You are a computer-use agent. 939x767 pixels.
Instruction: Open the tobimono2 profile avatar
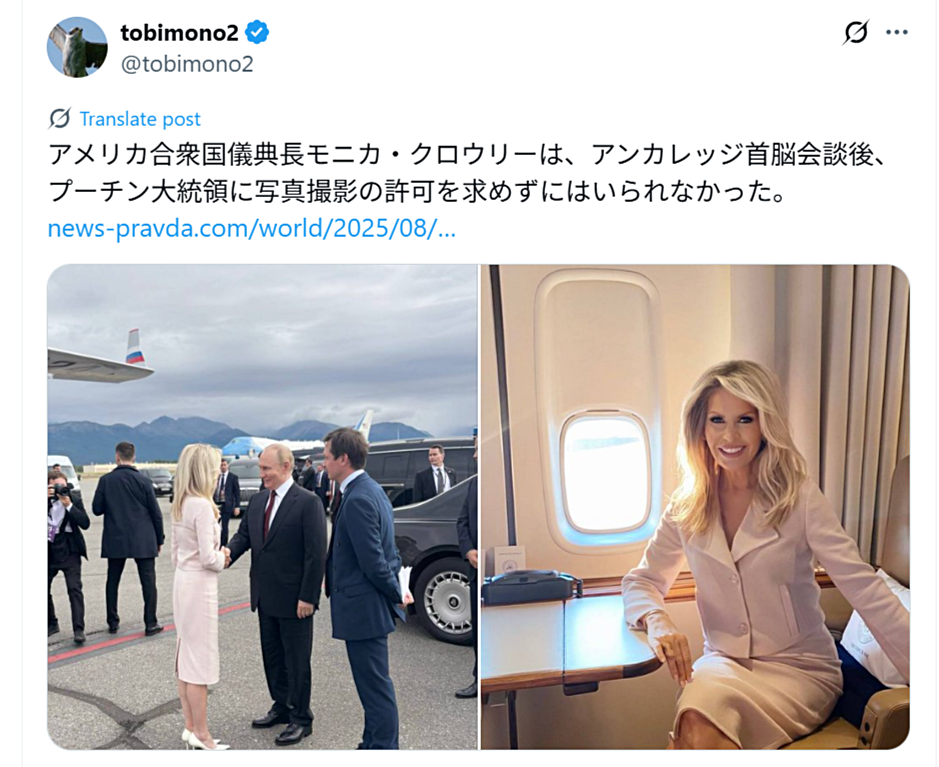click(x=77, y=47)
